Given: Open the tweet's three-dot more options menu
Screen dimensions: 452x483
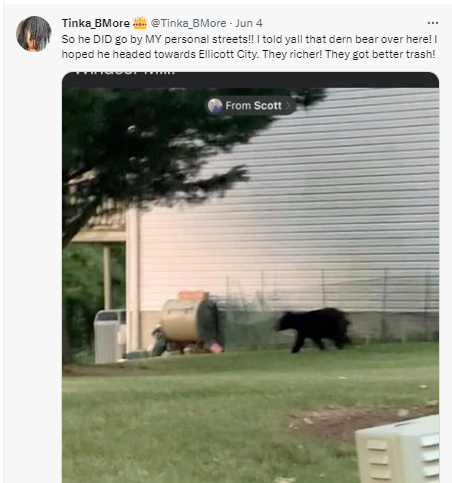Looking at the screenshot, I should coord(433,23).
